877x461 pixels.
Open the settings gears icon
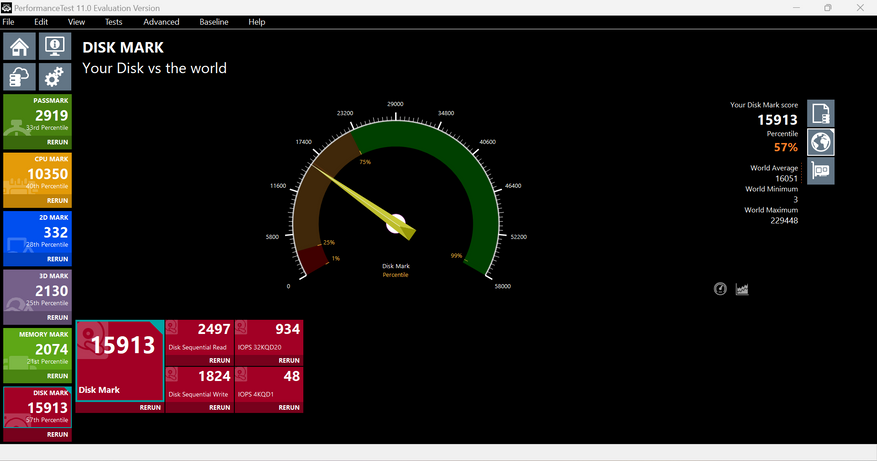click(x=55, y=77)
